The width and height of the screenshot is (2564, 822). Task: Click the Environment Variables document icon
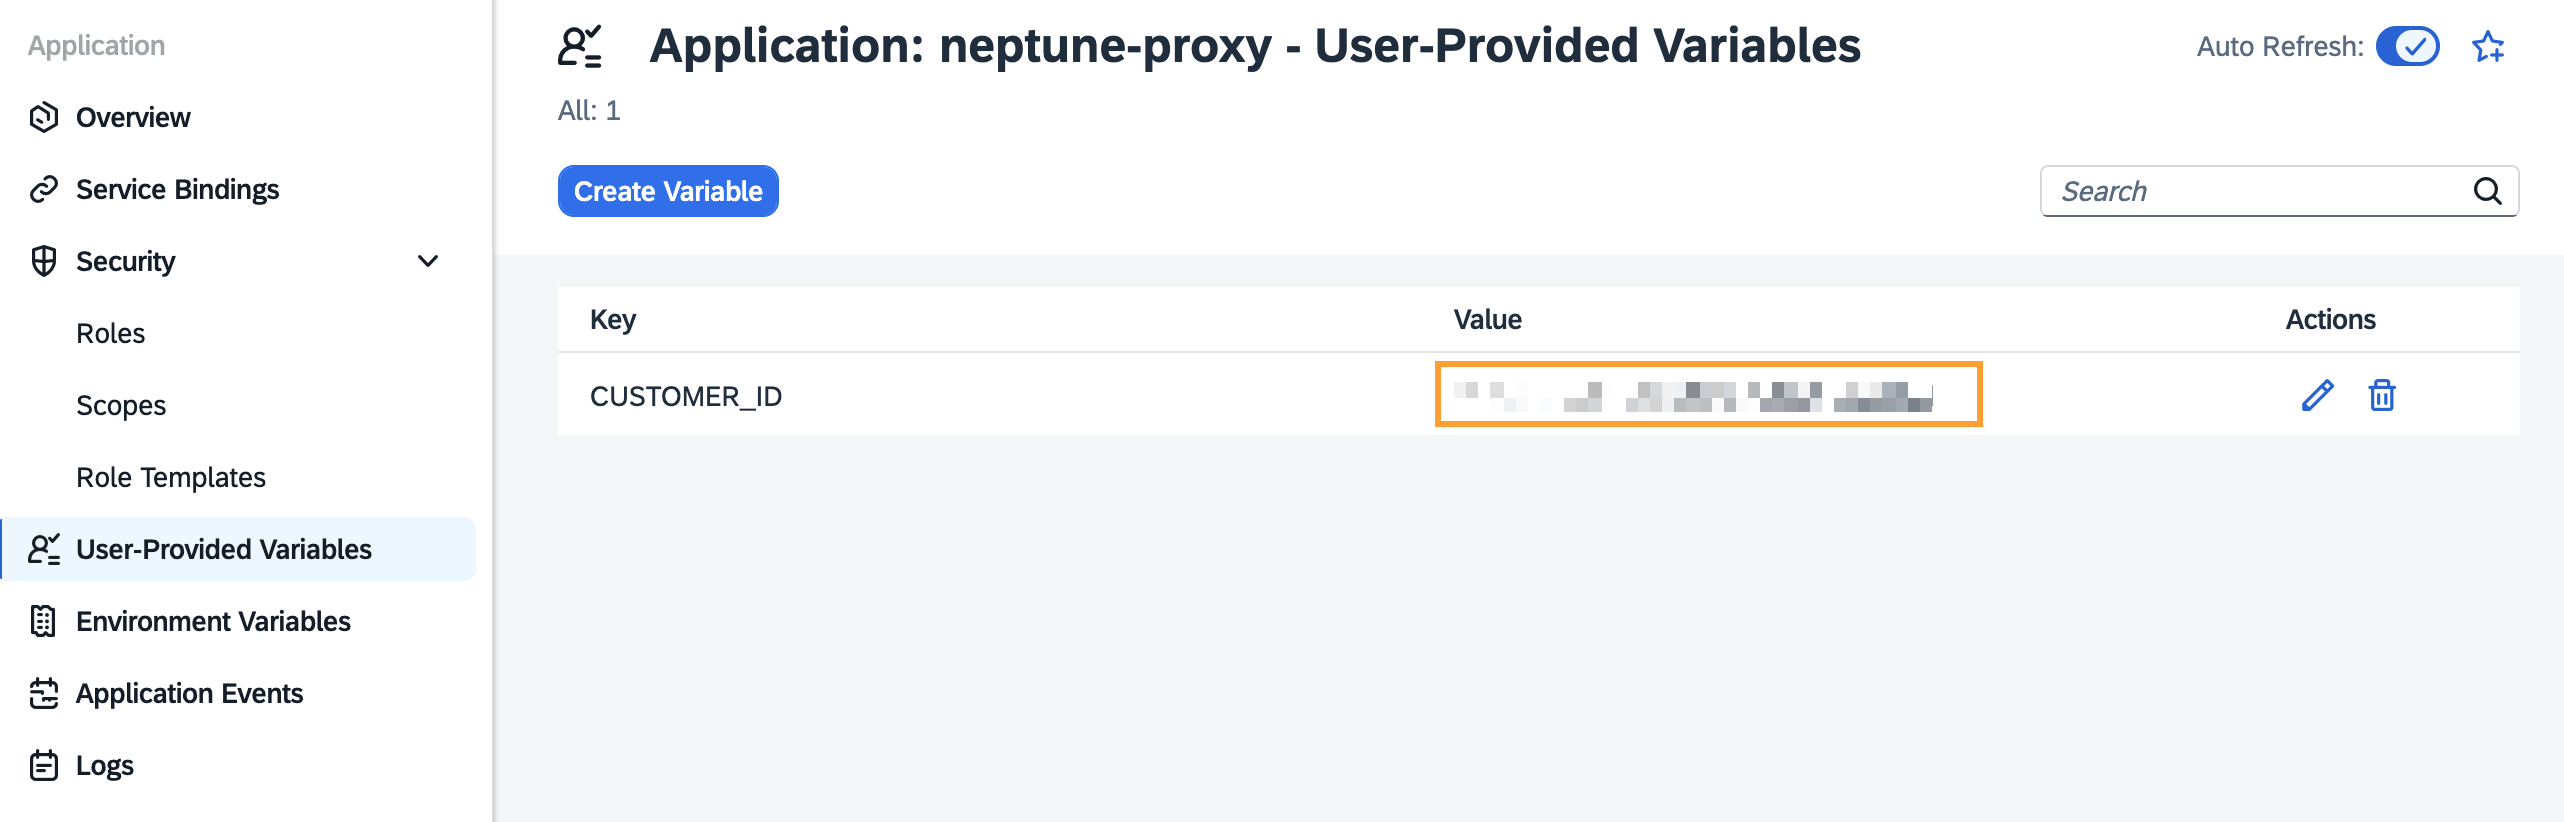pyautogui.click(x=43, y=621)
